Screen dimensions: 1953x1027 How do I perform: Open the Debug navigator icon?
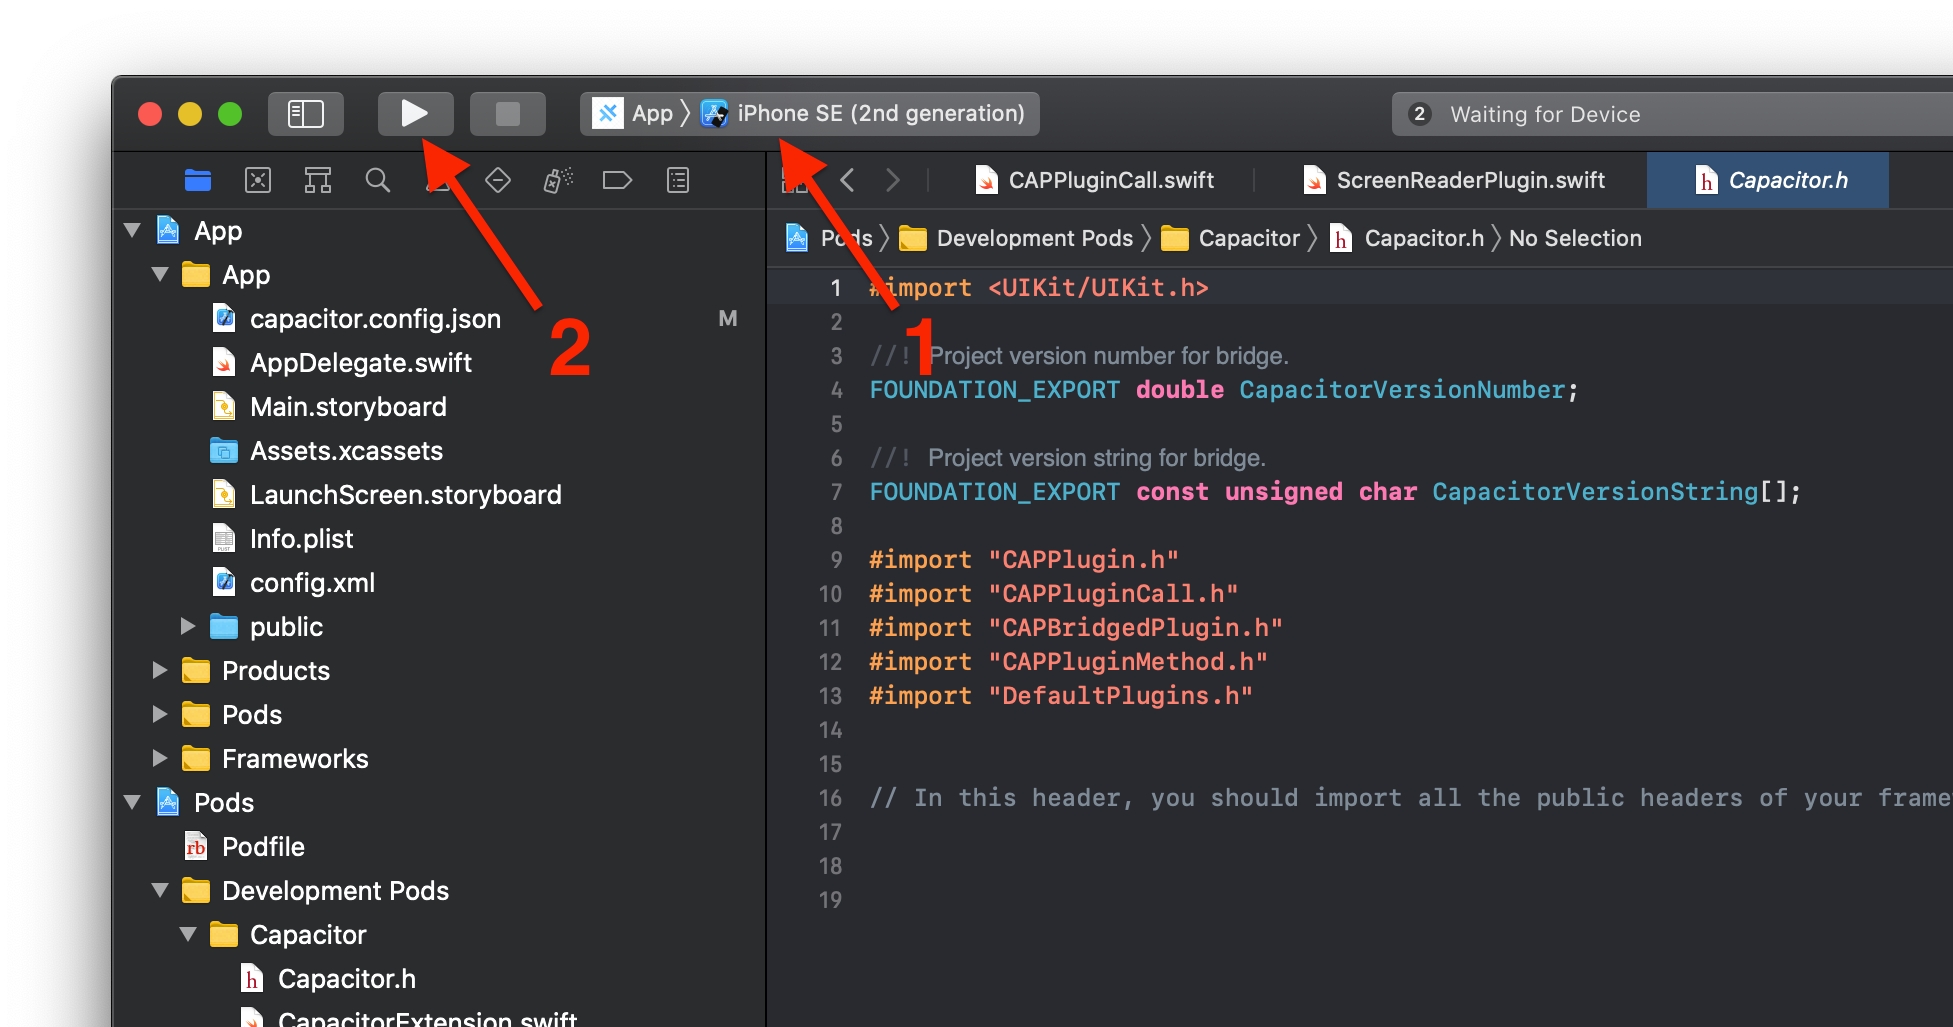click(x=557, y=180)
